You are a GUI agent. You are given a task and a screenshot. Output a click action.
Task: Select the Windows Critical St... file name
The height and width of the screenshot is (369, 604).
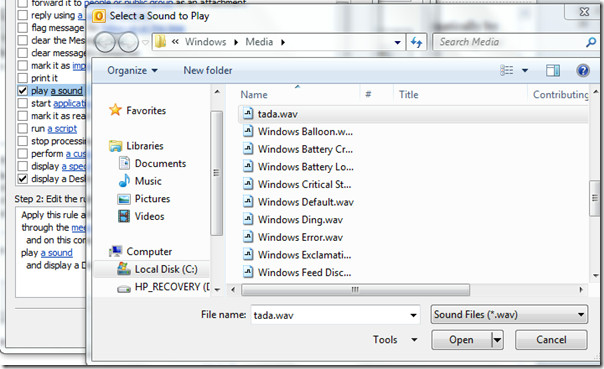tap(304, 184)
